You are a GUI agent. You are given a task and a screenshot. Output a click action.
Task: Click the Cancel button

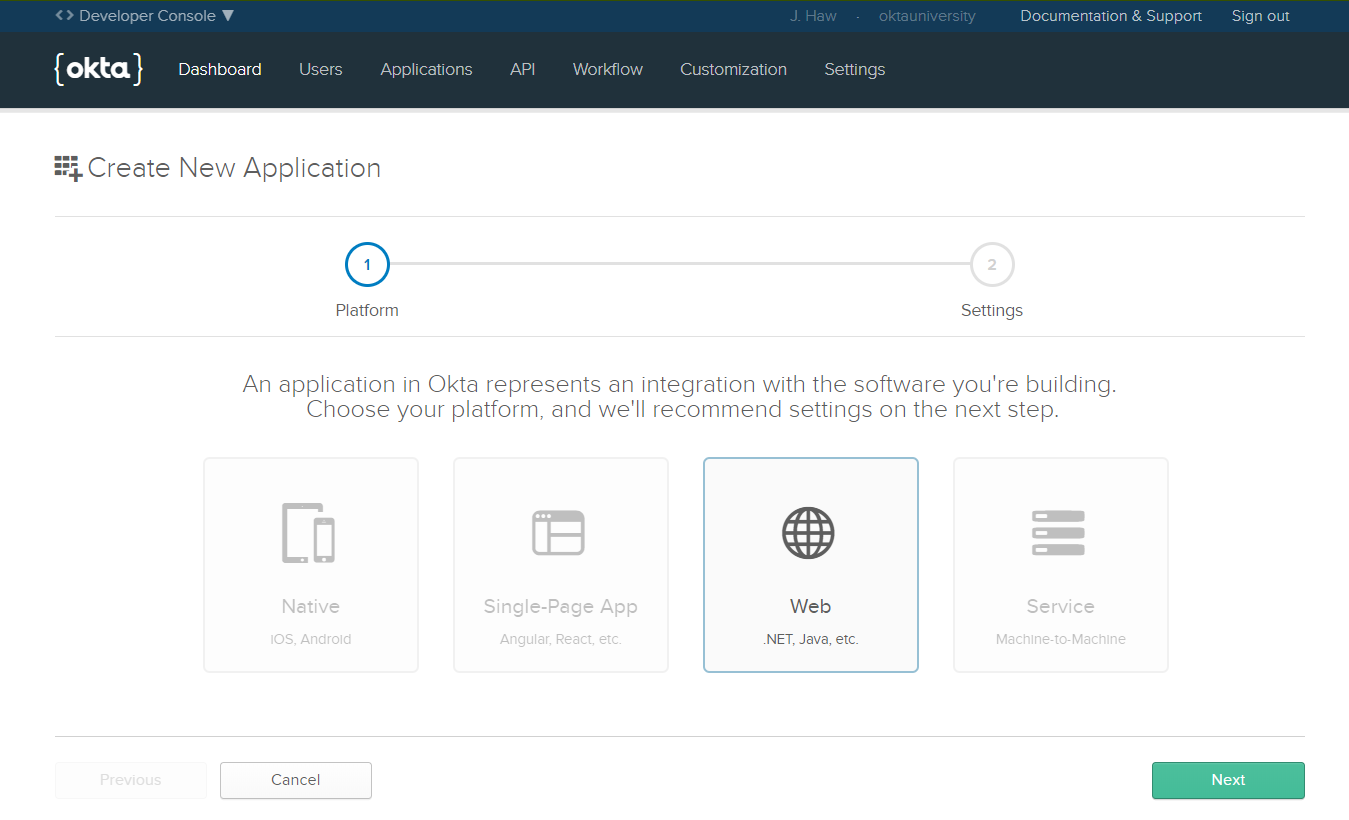[x=296, y=780]
